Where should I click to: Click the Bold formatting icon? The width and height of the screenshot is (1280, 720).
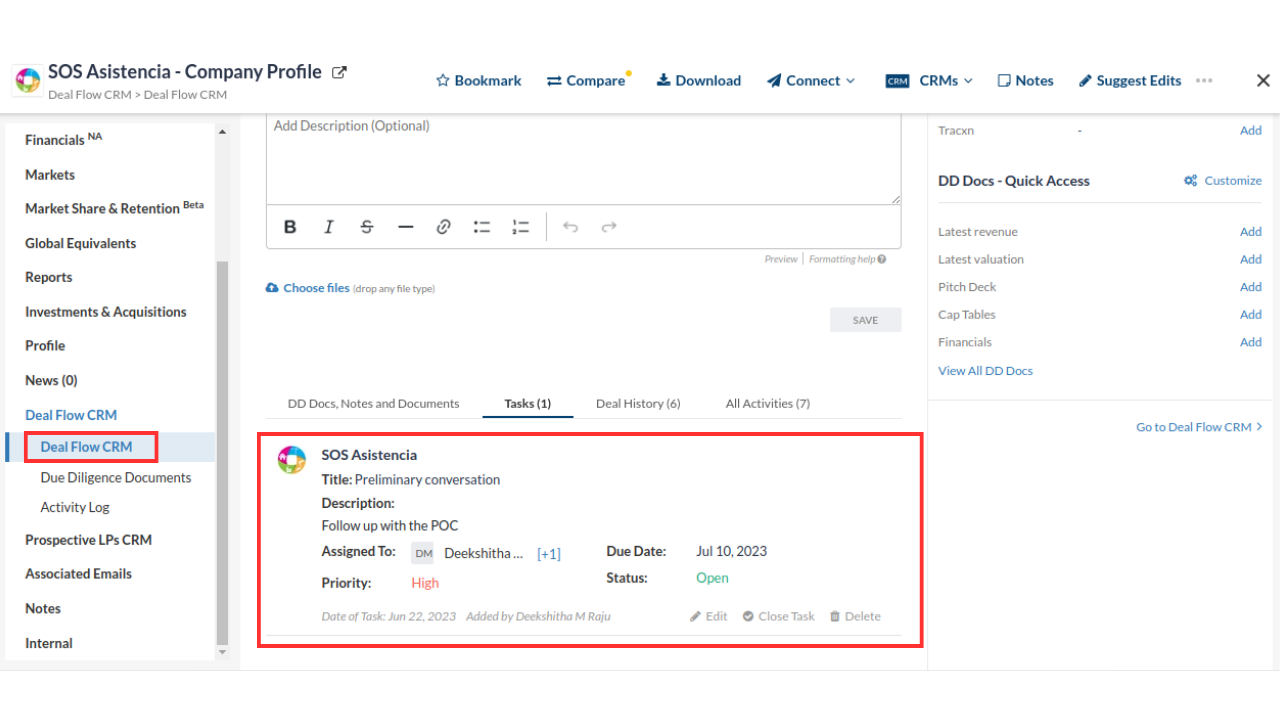click(290, 227)
